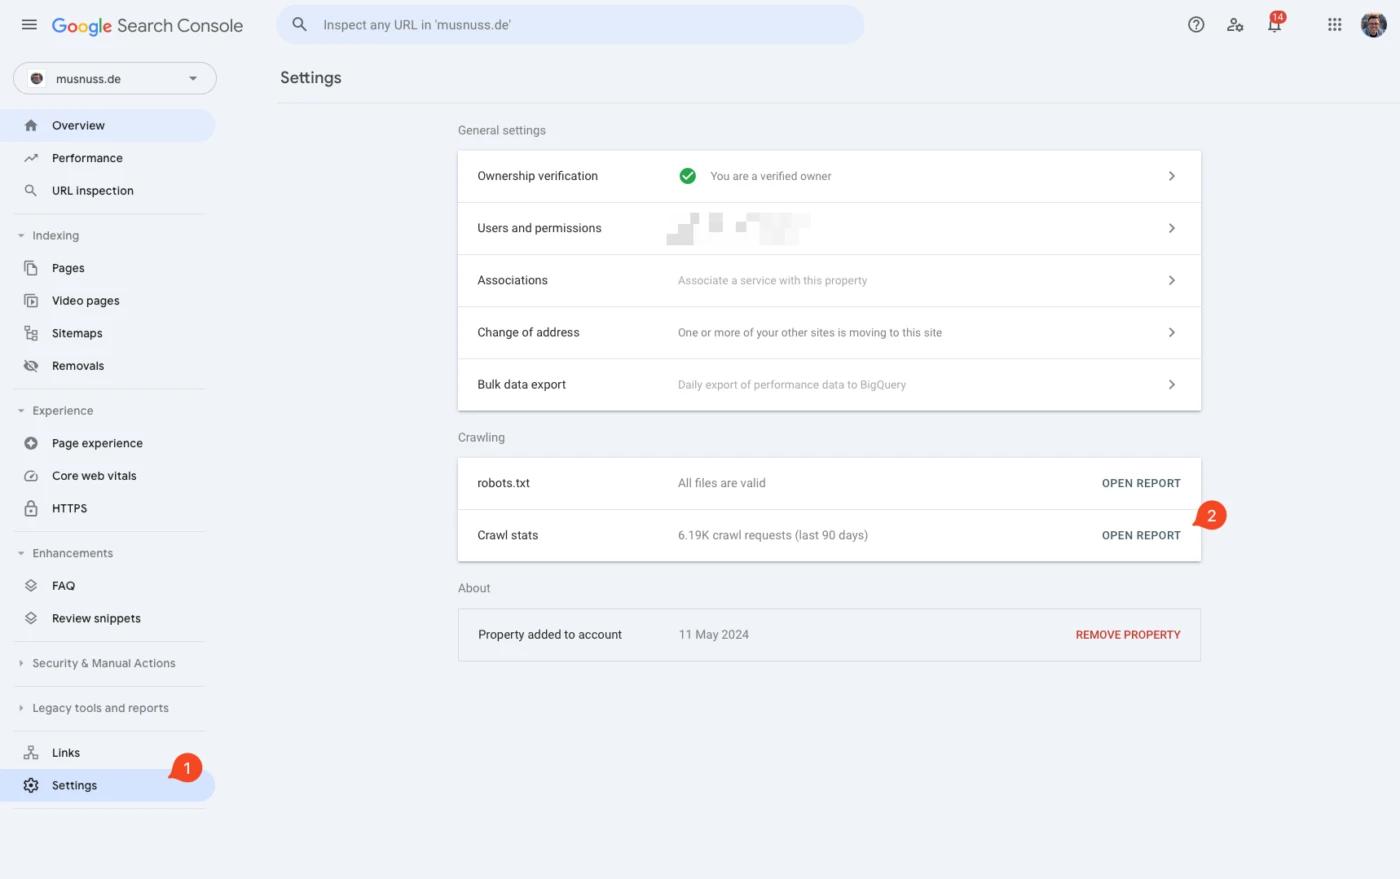Open robots.txt OPEN REPORT link
Image resolution: width=1400 pixels, height=879 pixels.
(x=1141, y=483)
